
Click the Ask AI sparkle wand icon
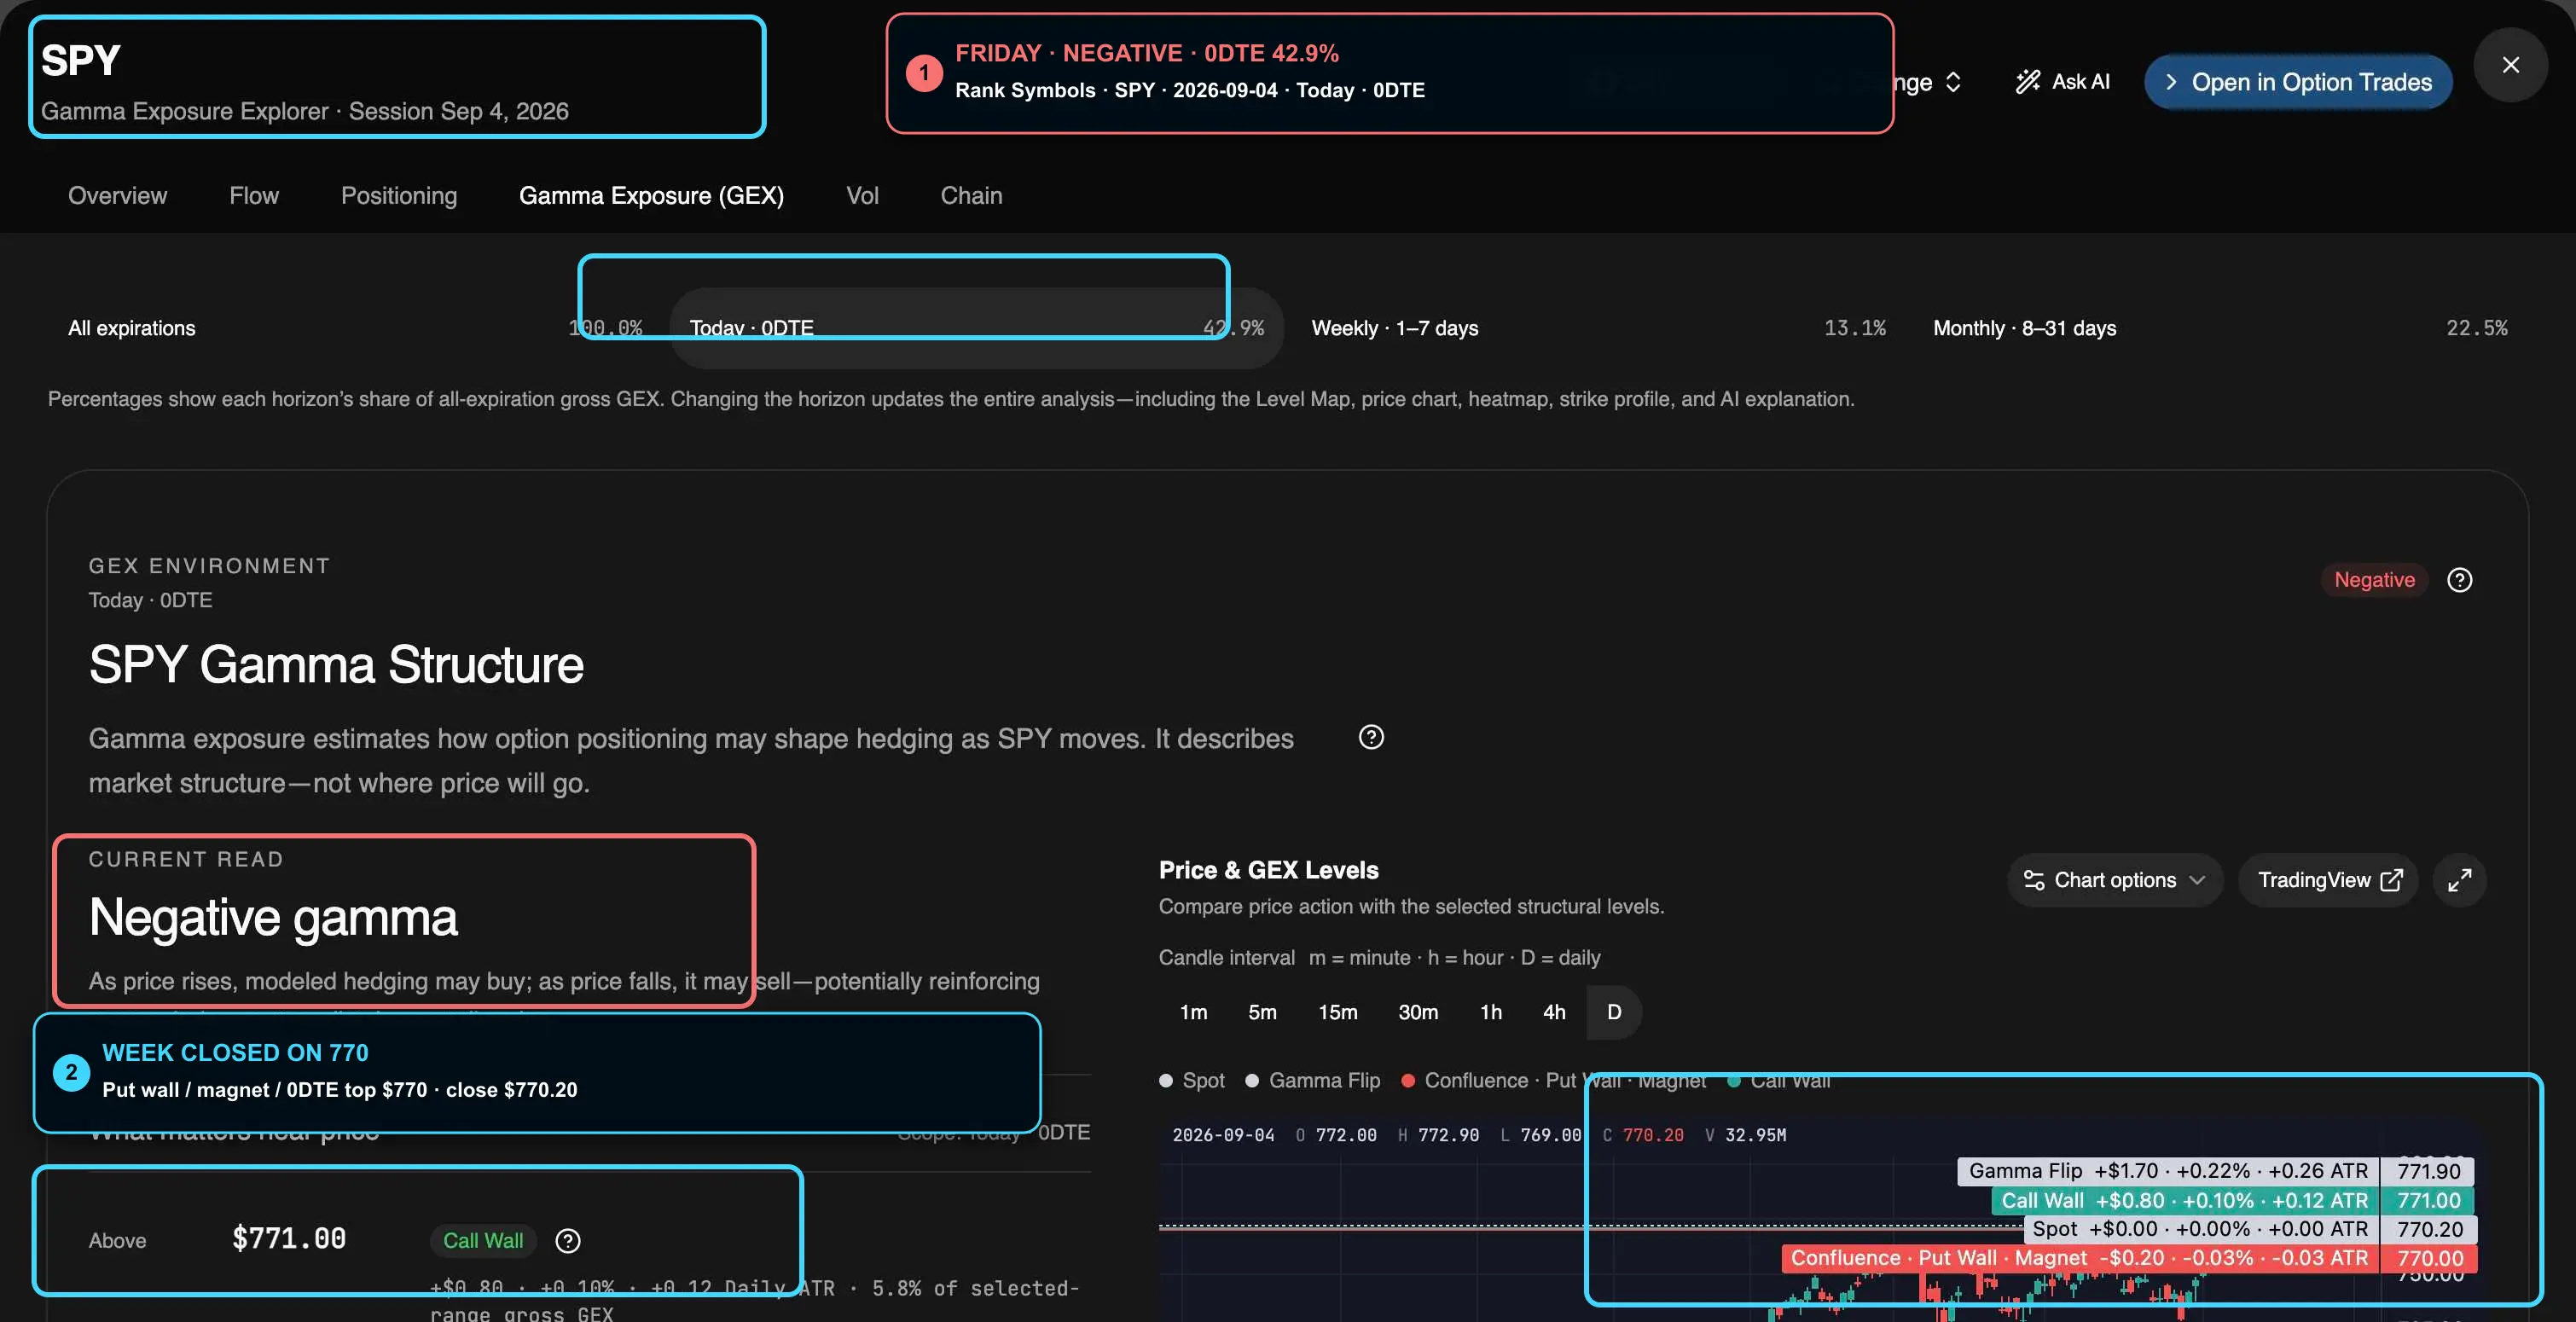(x=2028, y=81)
